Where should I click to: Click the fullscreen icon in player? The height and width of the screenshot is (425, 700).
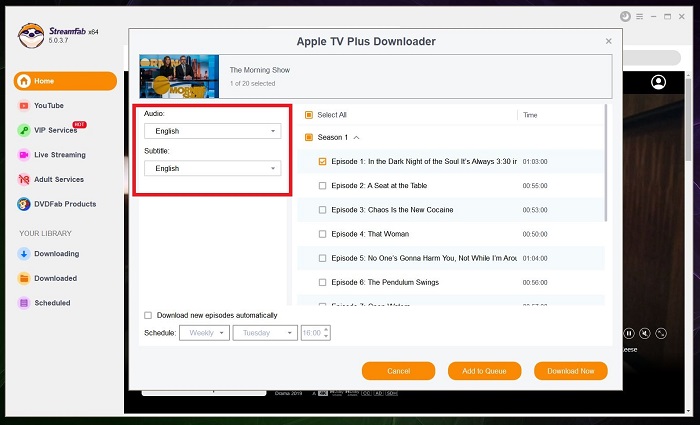click(661, 333)
